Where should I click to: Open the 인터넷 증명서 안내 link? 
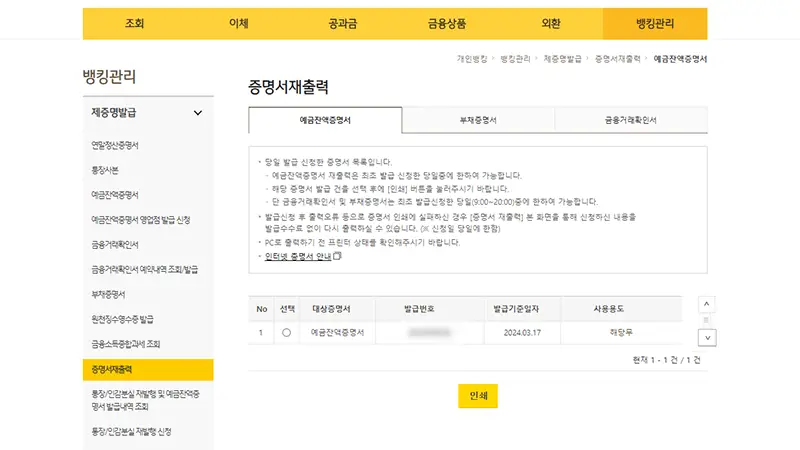pos(298,256)
